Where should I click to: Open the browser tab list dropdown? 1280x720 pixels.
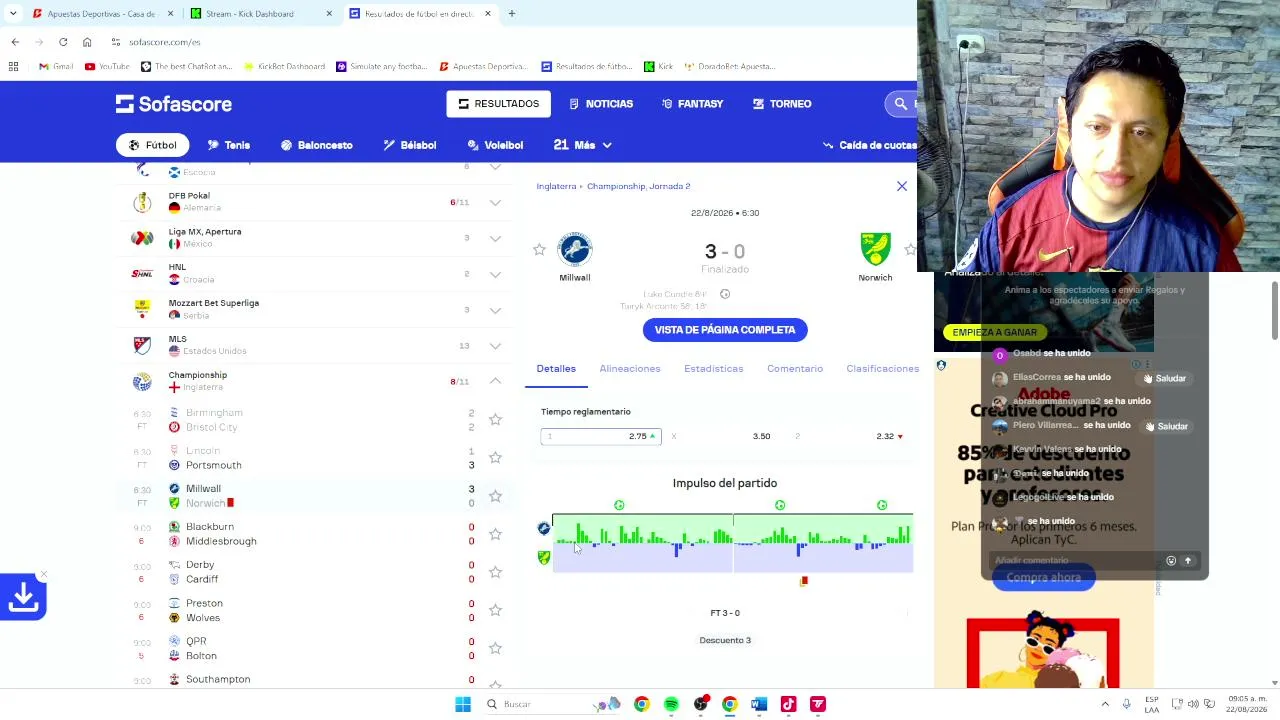12,14
